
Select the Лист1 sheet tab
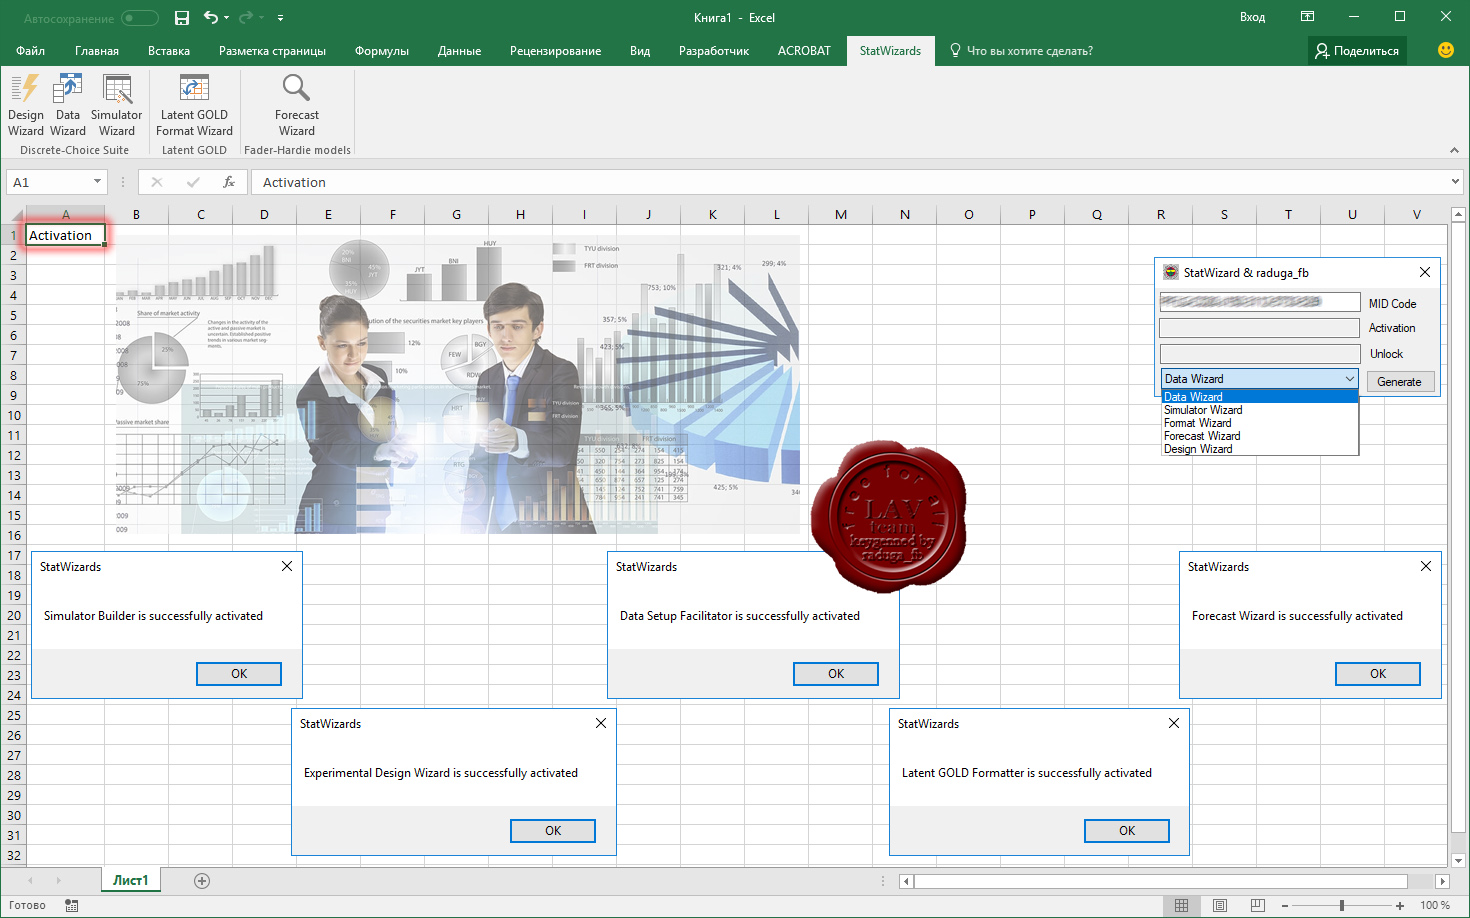pos(130,880)
